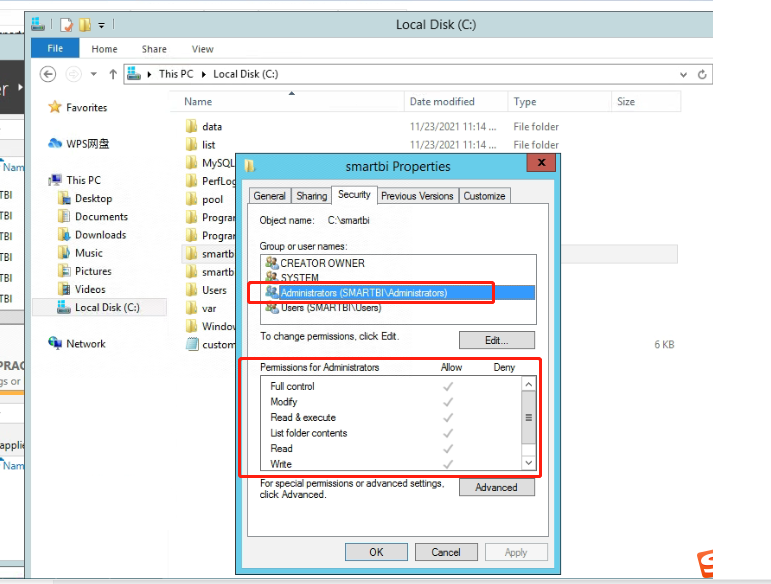771x584 pixels.
Task: Click the pool folder icon
Action: click(192, 199)
